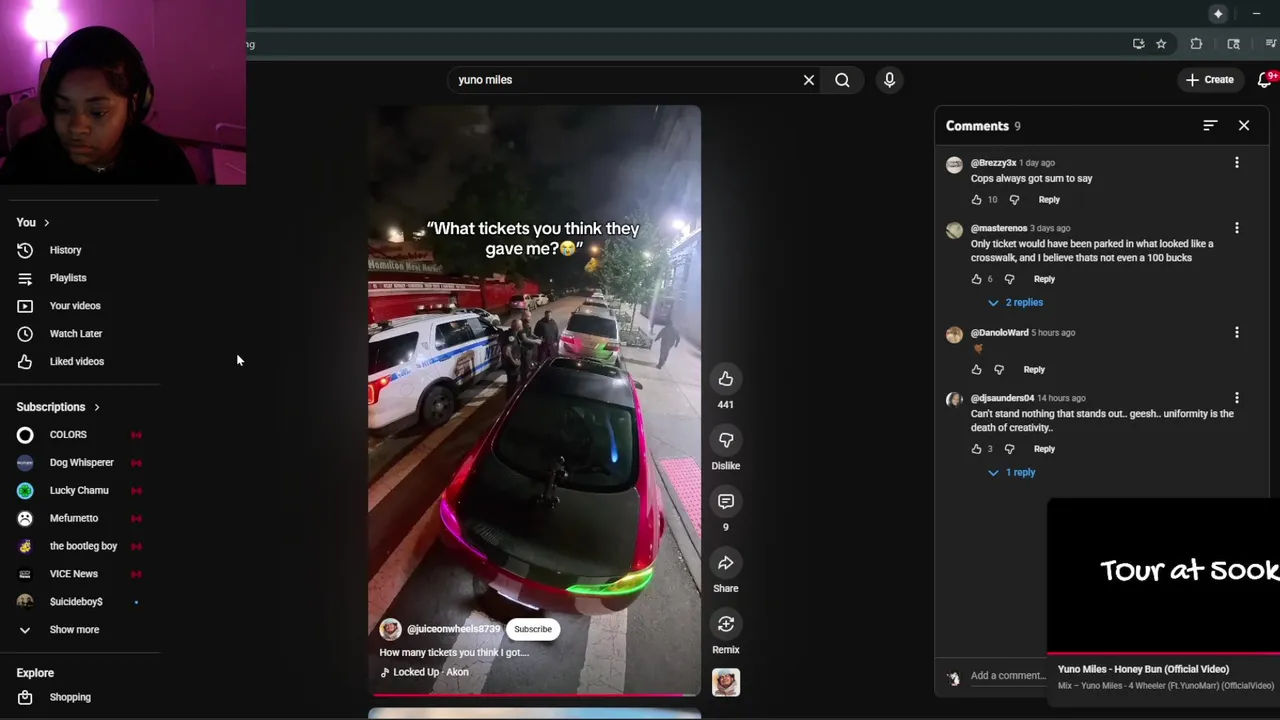Like the @DanoloWard comment

tap(977, 370)
